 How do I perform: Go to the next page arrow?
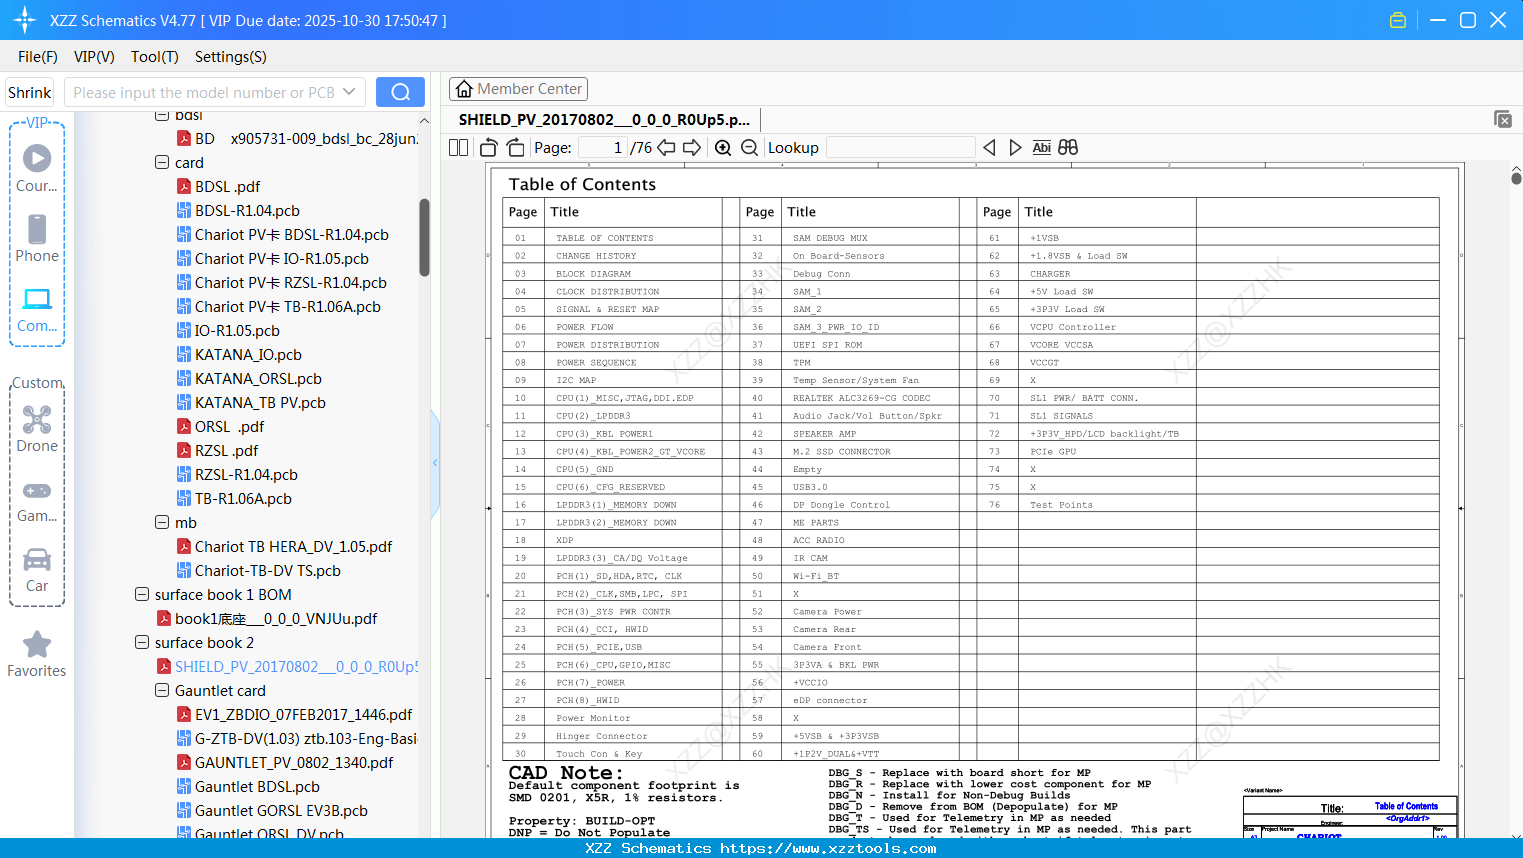point(692,148)
